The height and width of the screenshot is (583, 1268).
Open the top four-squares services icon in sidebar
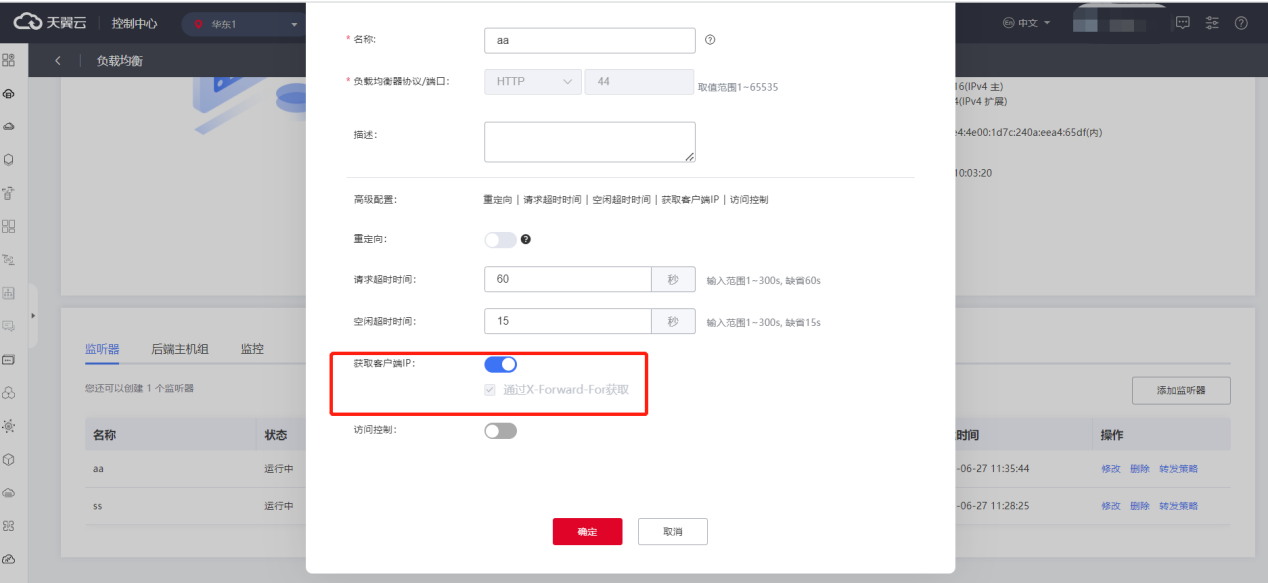[x=9, y=60]
